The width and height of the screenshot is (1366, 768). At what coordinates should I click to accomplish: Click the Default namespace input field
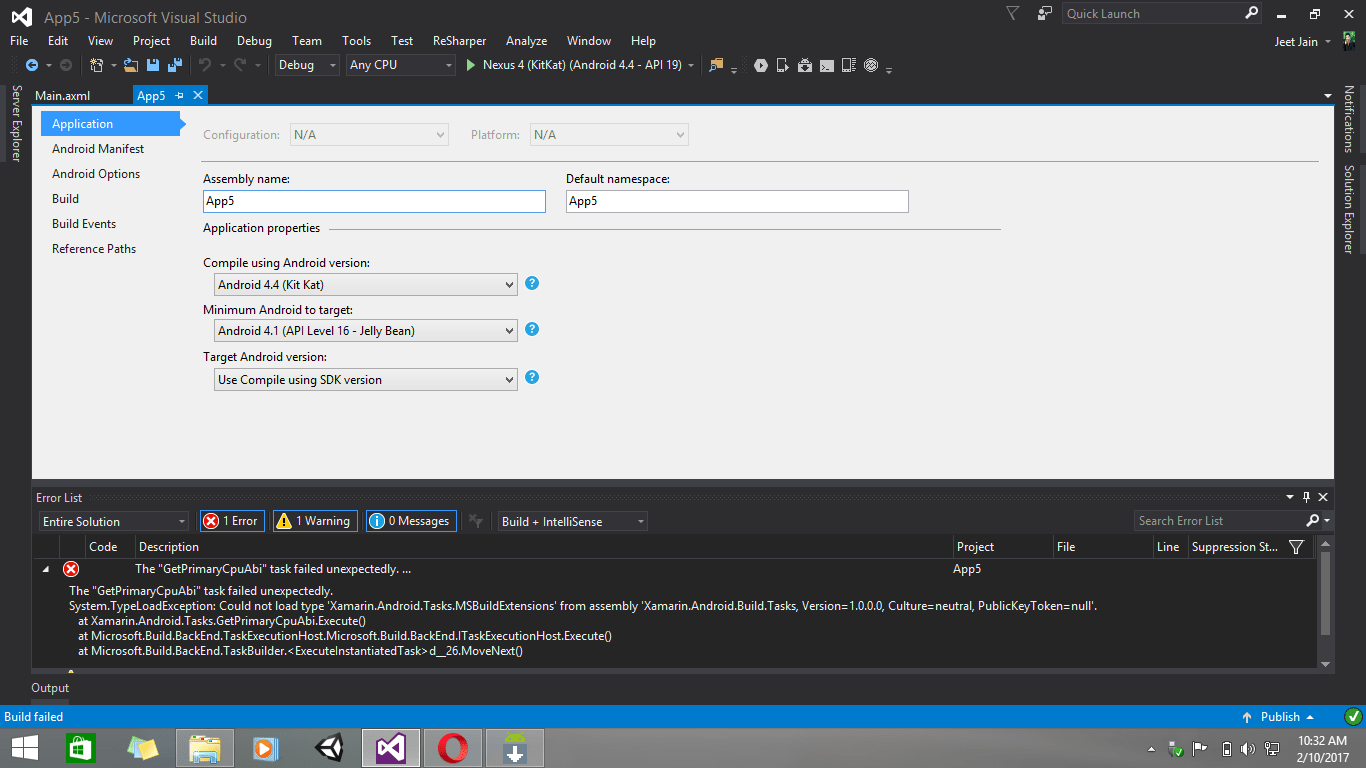[737, 201]
